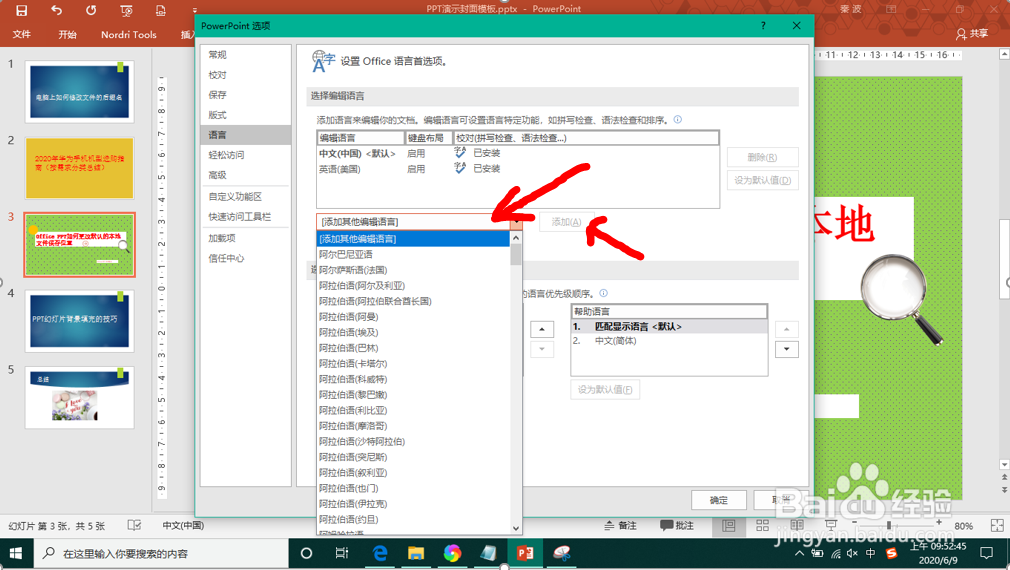Switch to Reading view icon
The width and height of the screenshot is (1010, 570).
pyautogui.click(x=797, y=526)
